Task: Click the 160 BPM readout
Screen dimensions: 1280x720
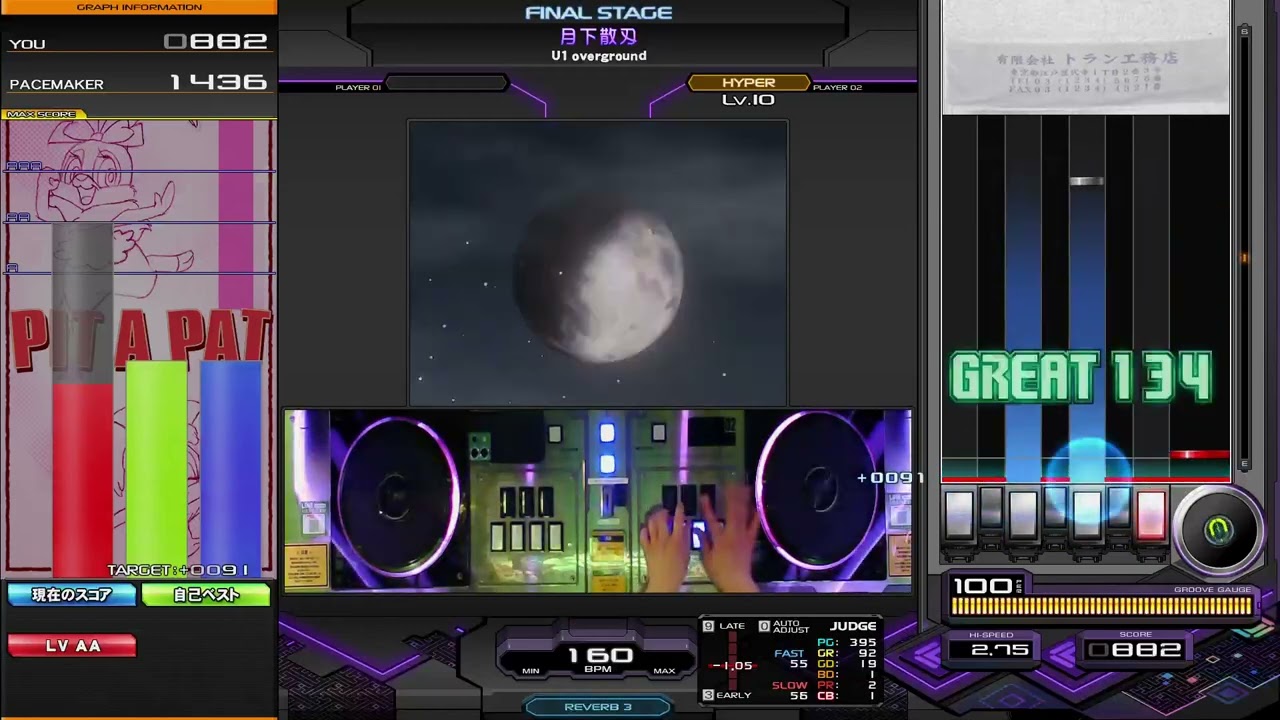Action: pos(600,656)
